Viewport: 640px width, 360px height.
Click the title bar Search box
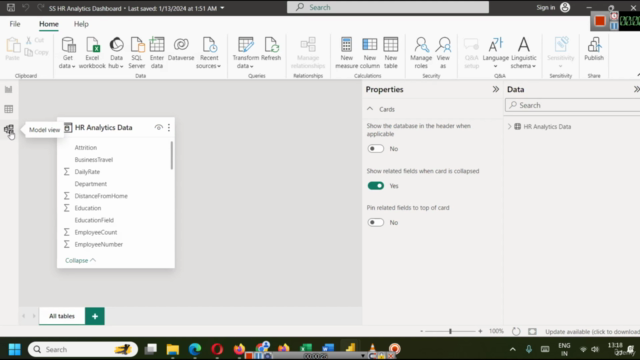pyautogui.click(x=388, y=7)
